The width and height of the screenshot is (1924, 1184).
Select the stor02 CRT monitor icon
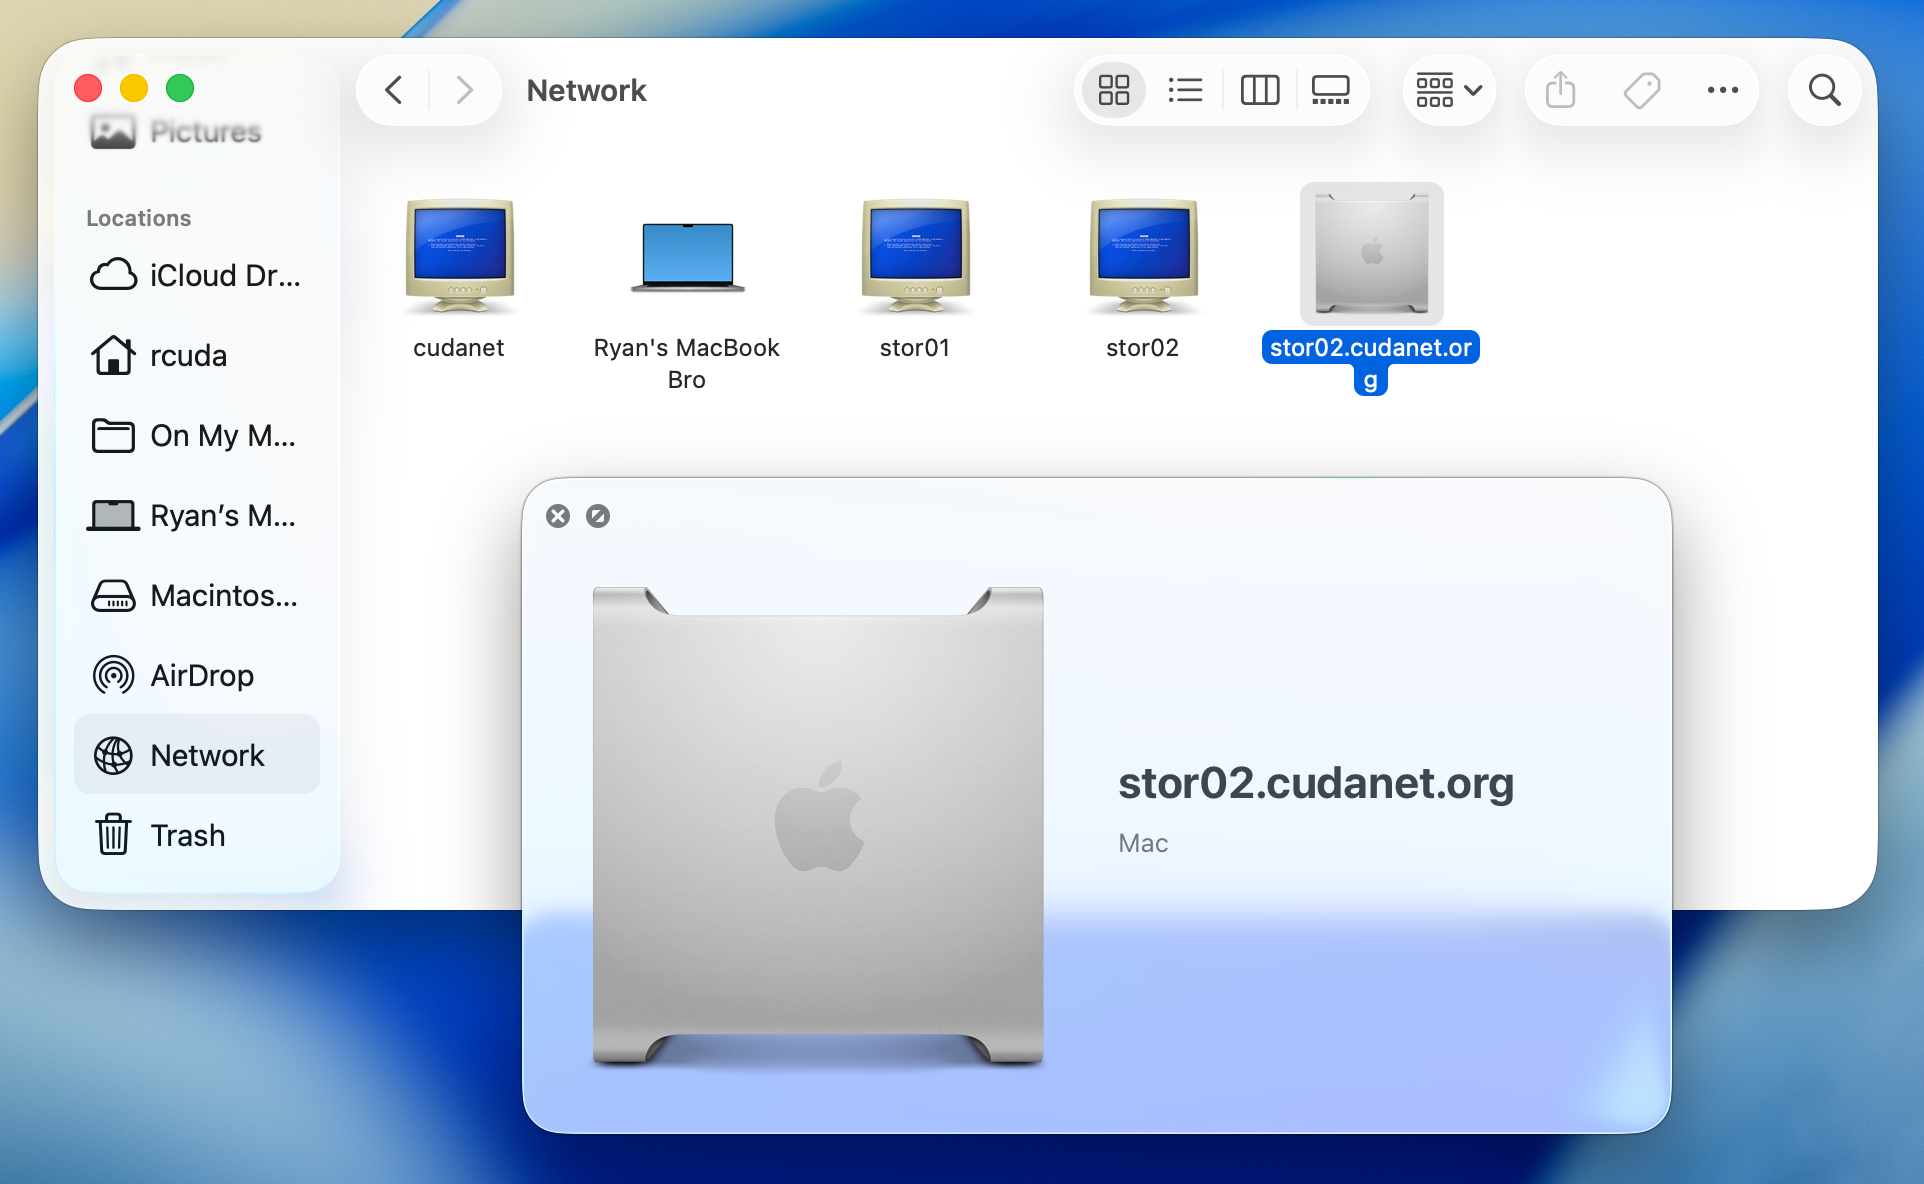(x=1143, y=255)
